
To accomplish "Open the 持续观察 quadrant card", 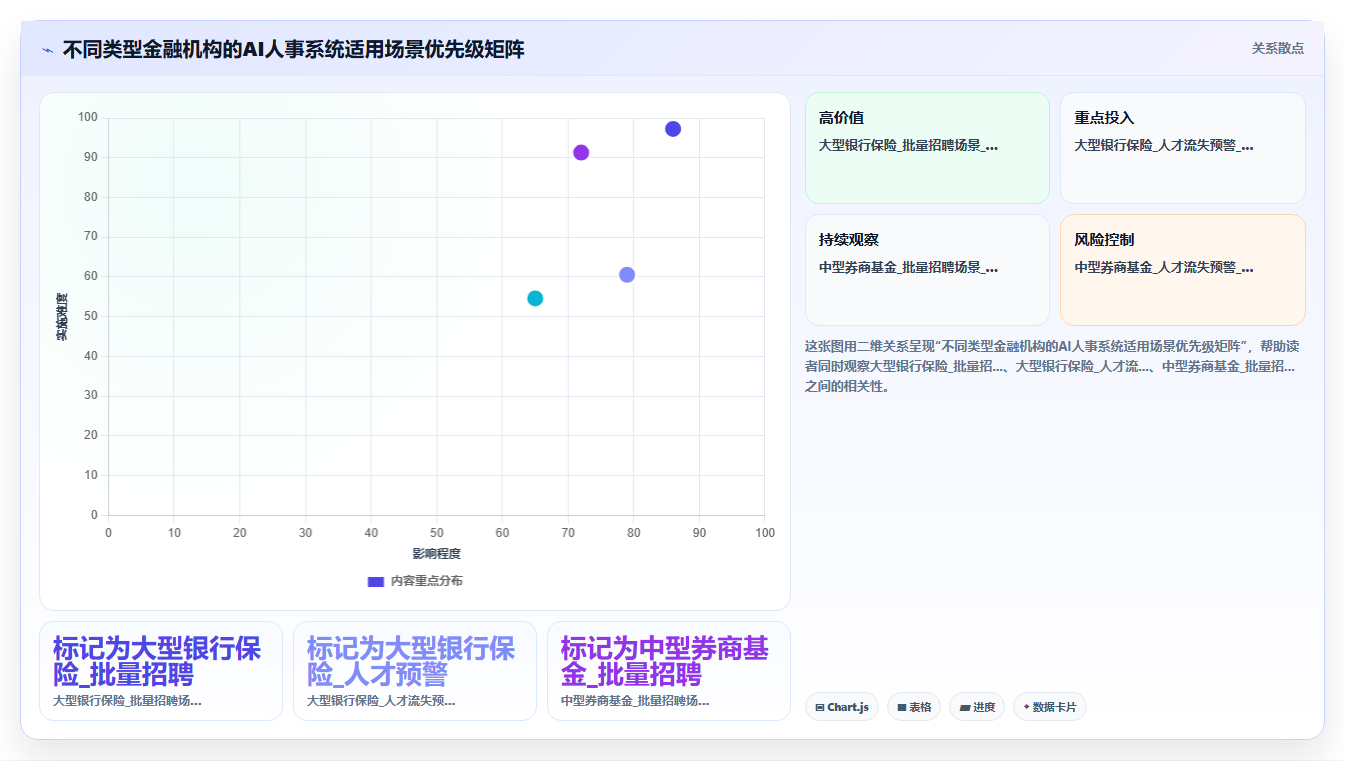I will 927,270.
